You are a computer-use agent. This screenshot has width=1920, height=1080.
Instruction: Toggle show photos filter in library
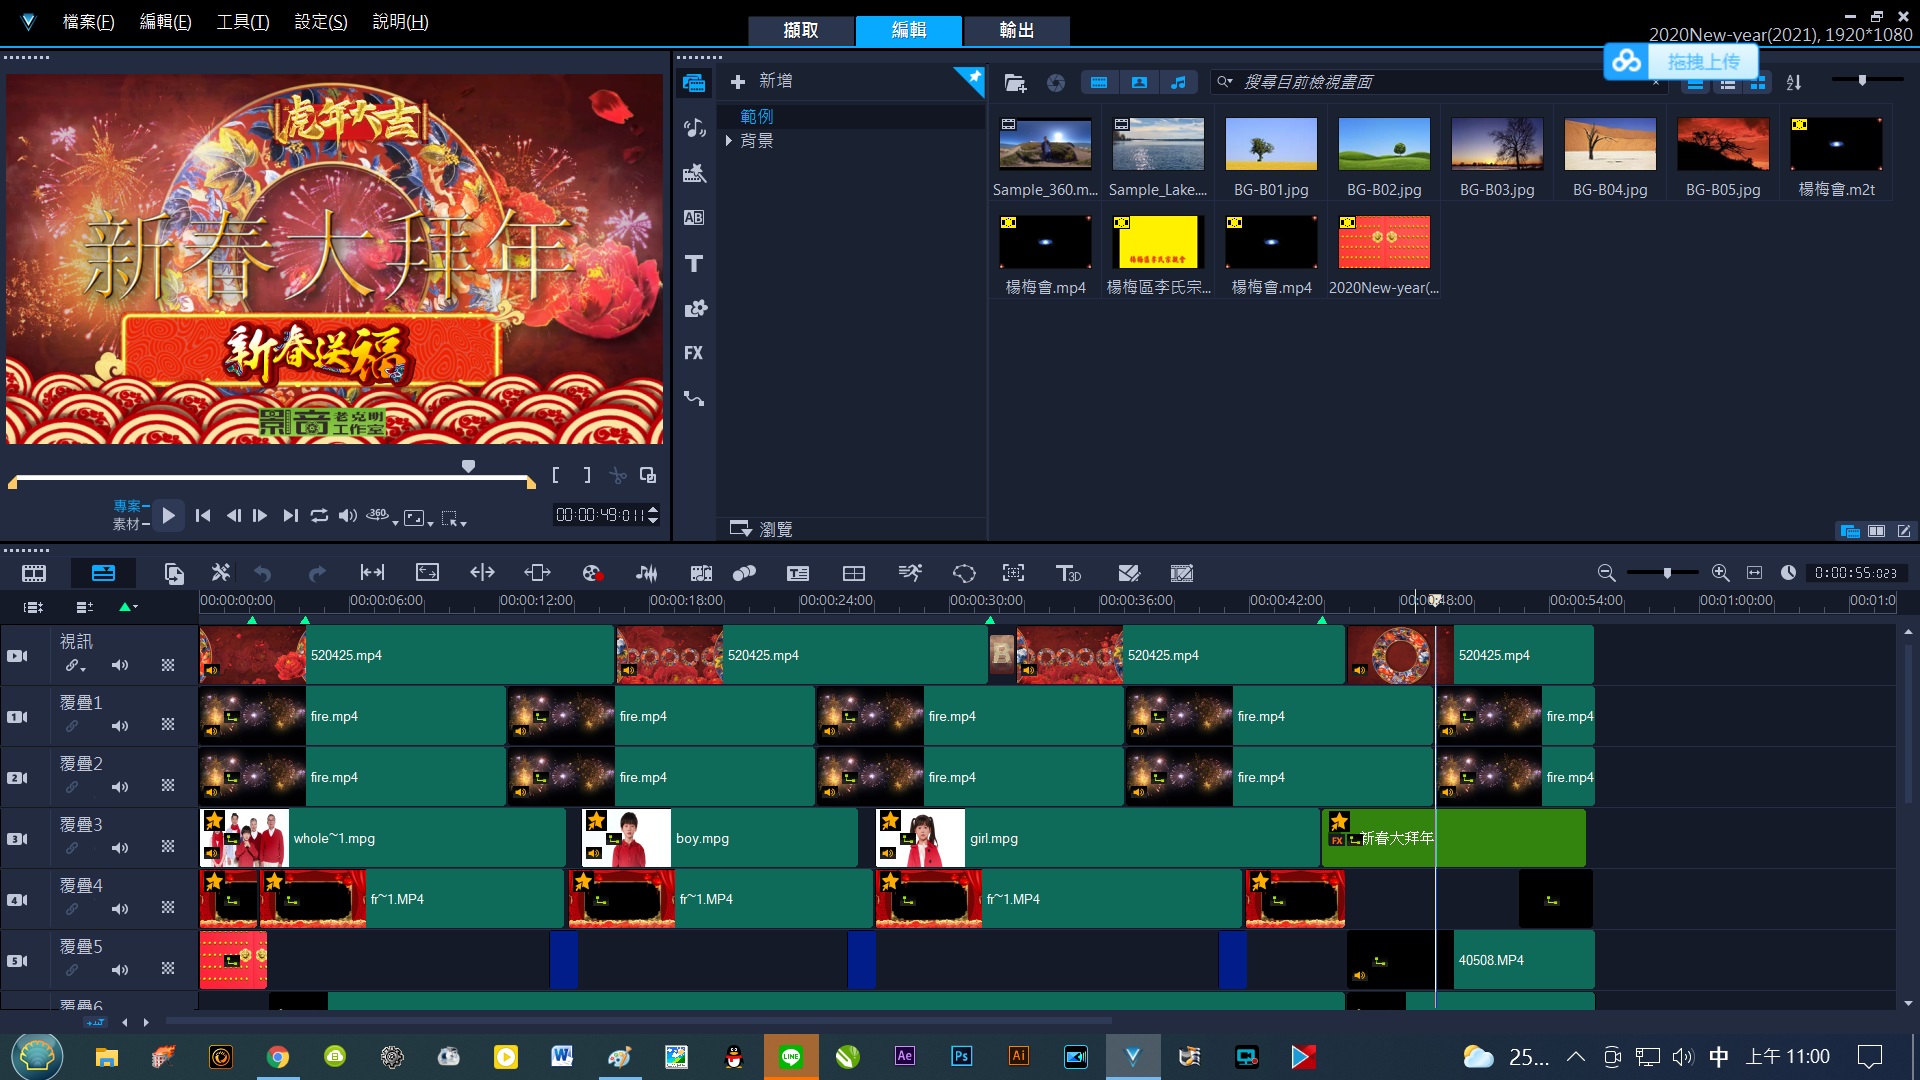tap(1139, 83)
